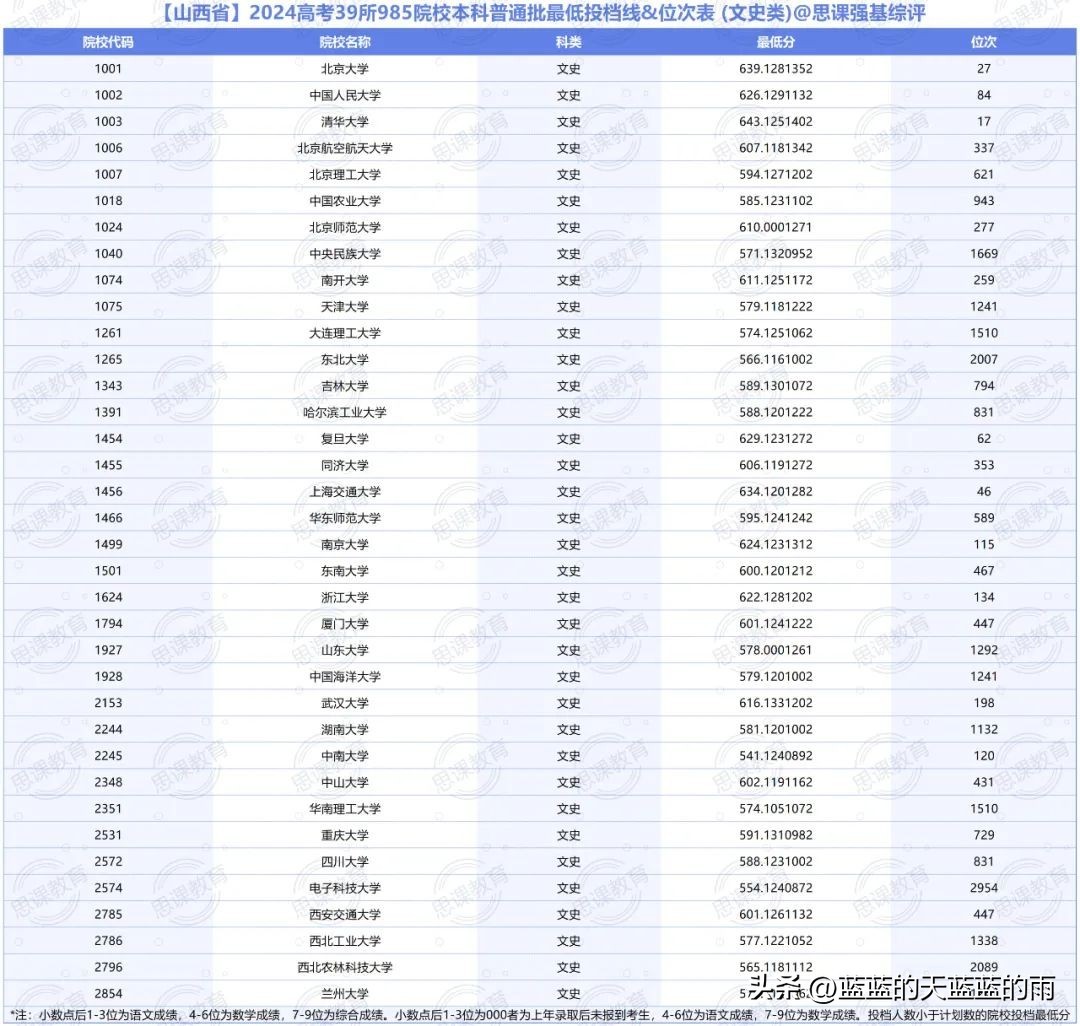This screenshot has height=1026, width=1080.
Task: Click the 院校名称 column header
Action: 345,42
